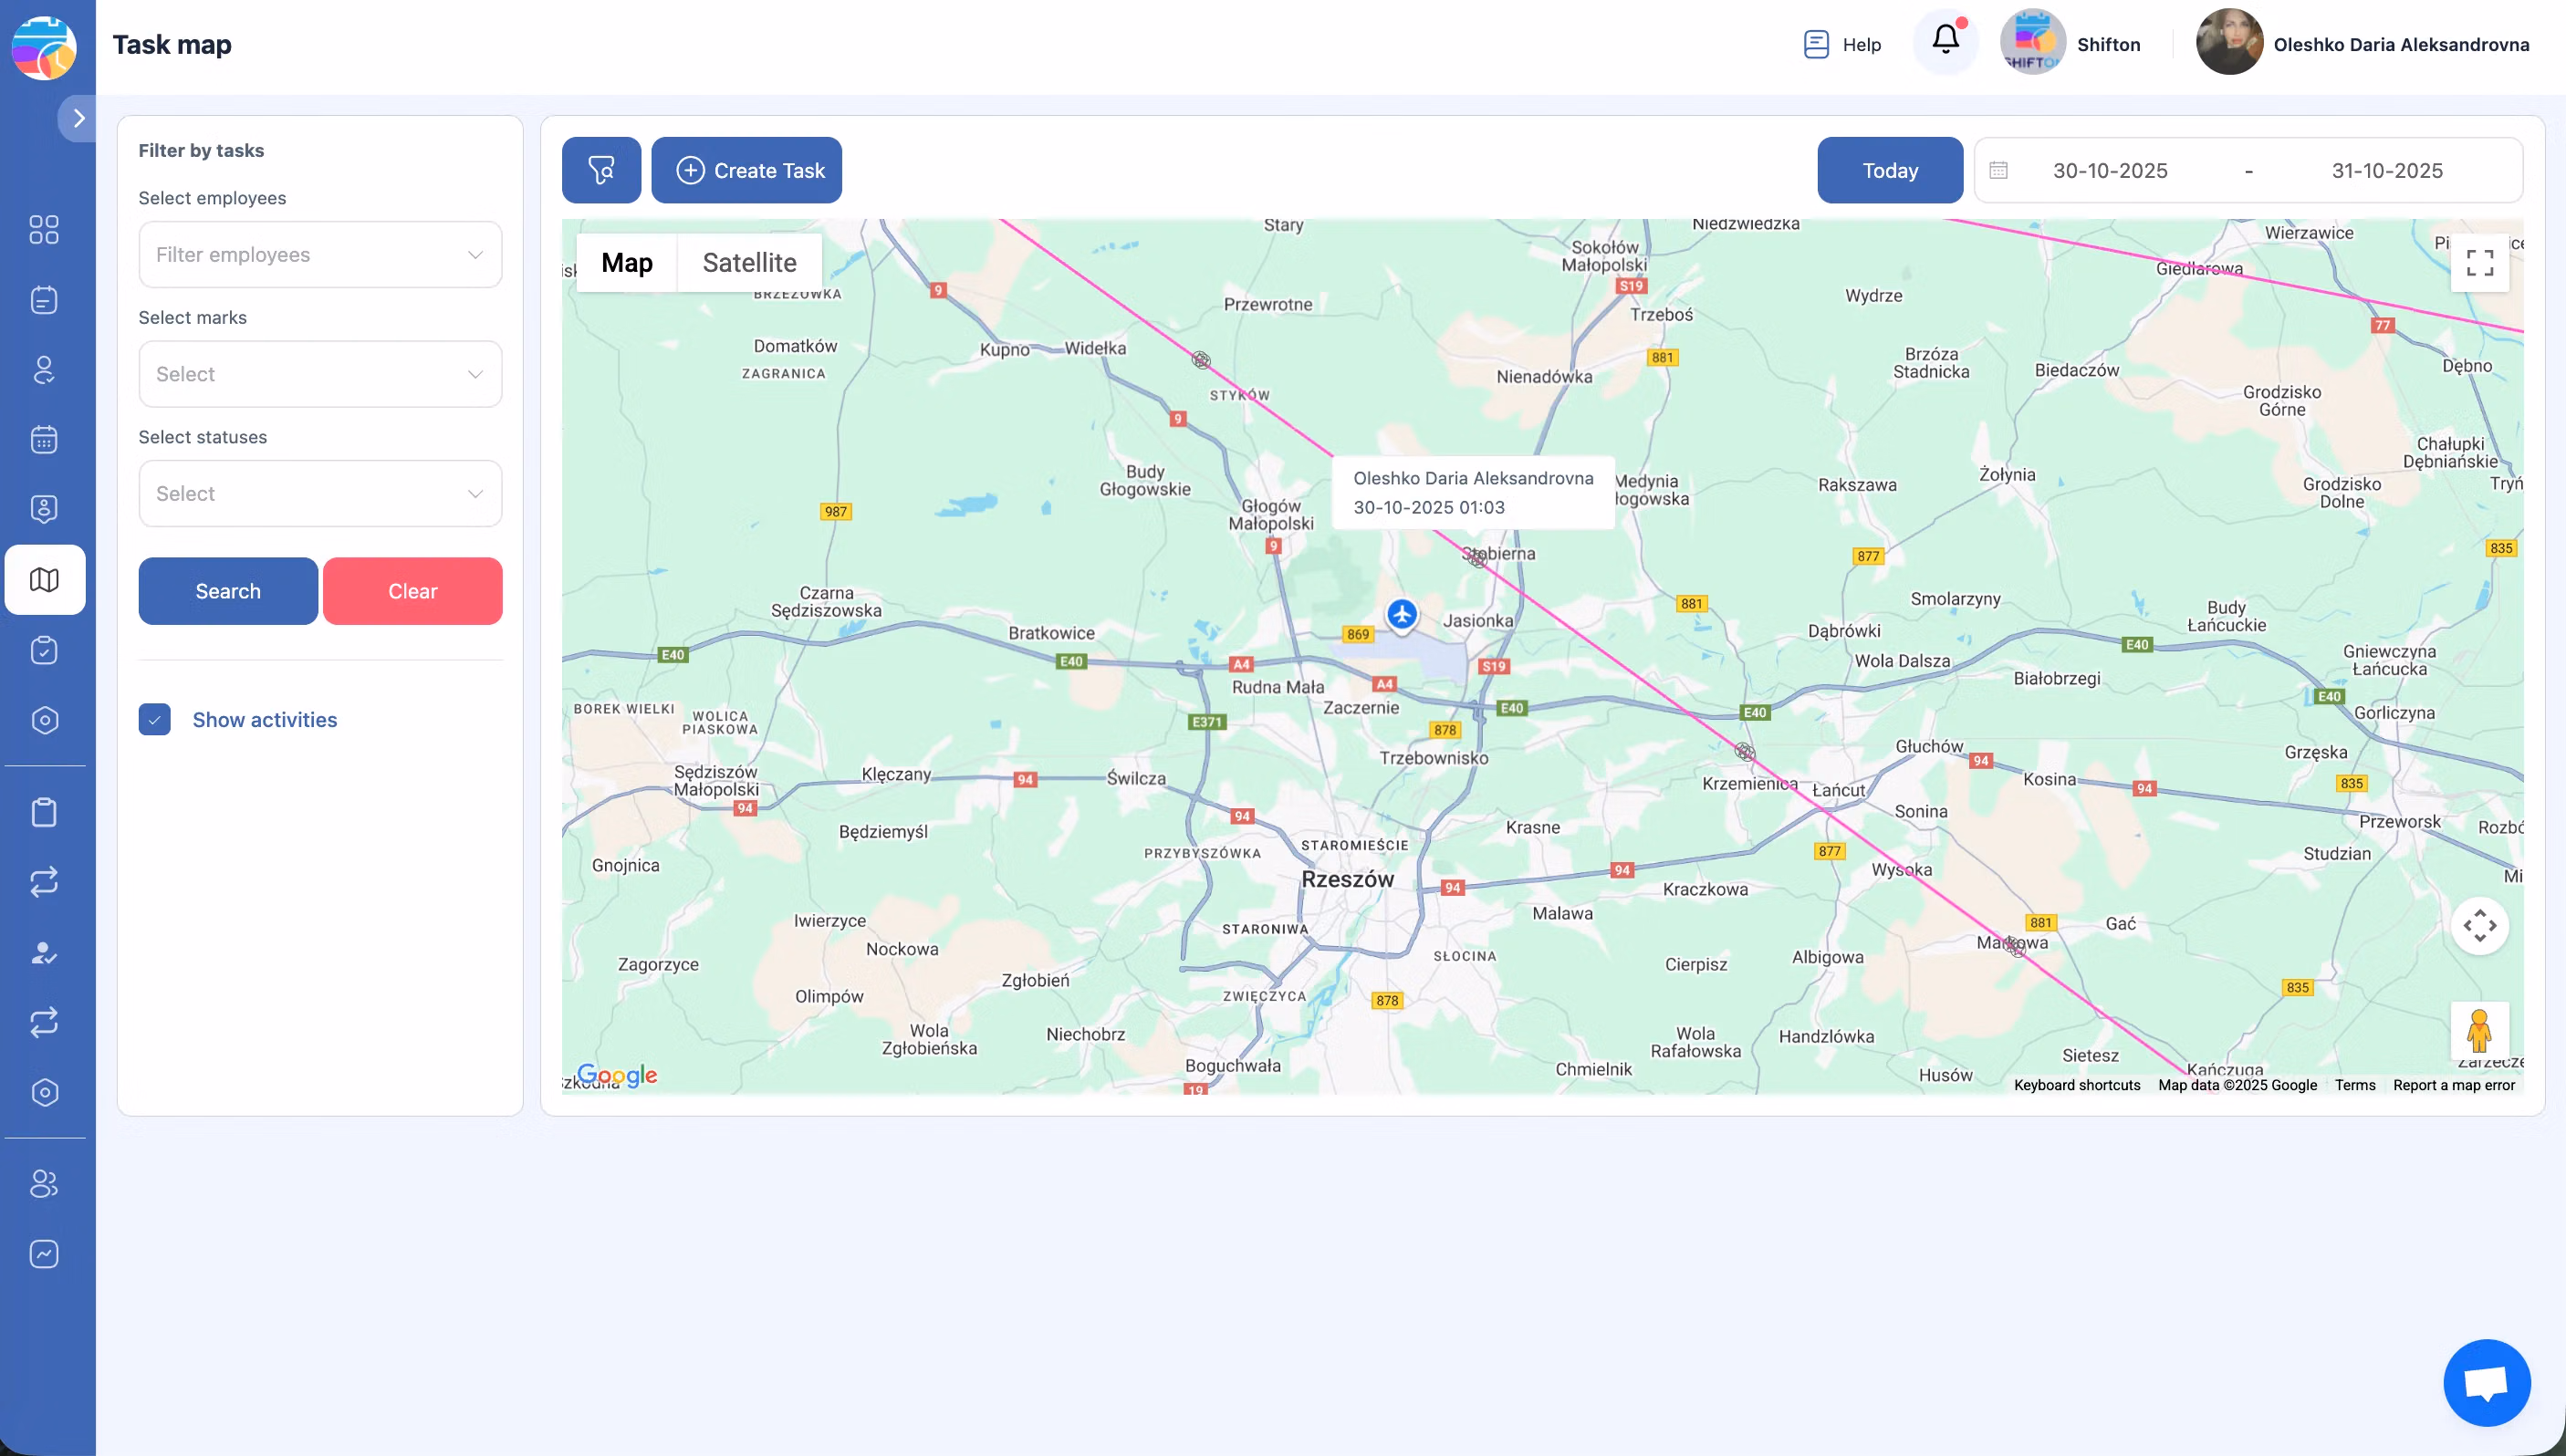Click the notifications bell icon

(1943, 39)
